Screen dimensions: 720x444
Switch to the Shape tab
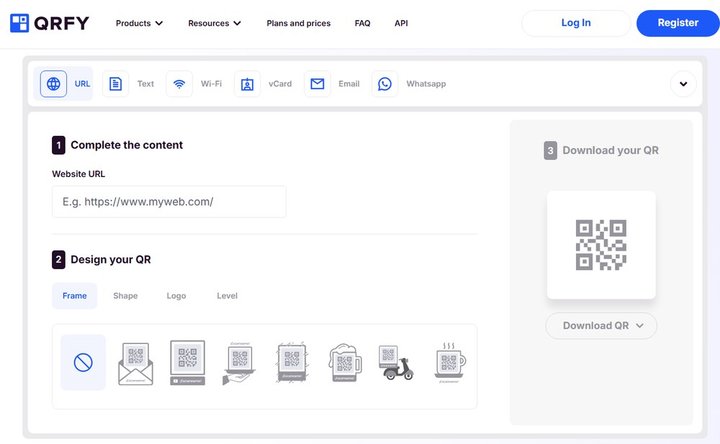125,296
